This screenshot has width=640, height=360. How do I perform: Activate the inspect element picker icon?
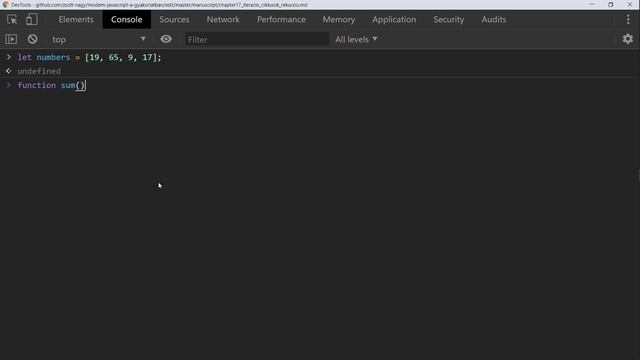point(12,19)
